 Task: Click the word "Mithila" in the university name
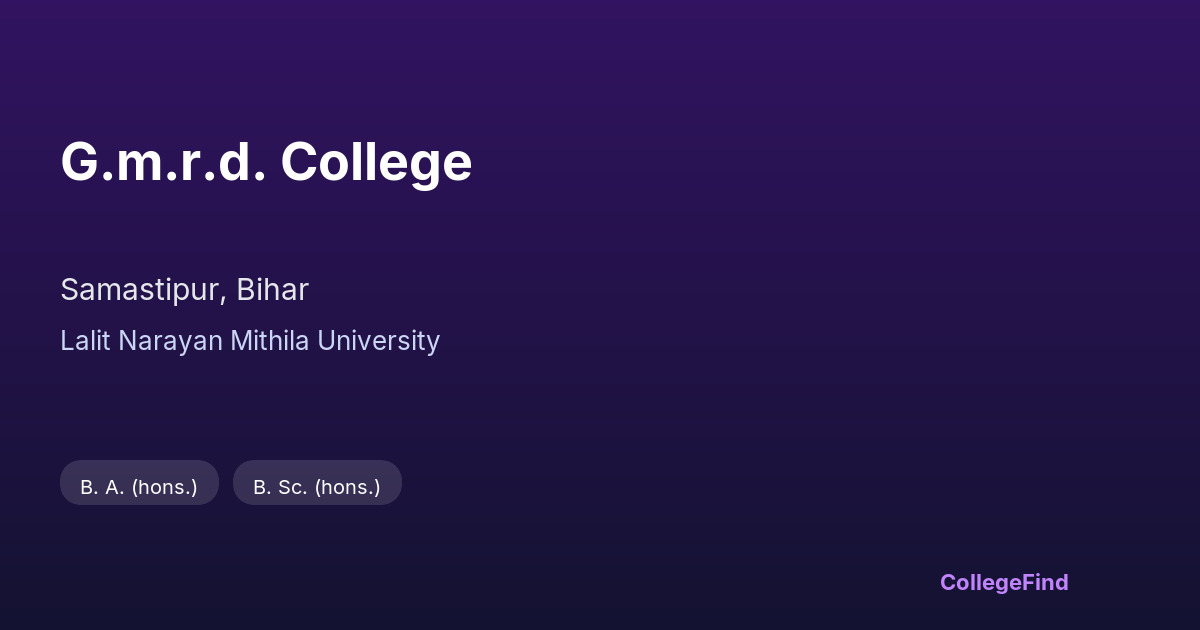270,341
